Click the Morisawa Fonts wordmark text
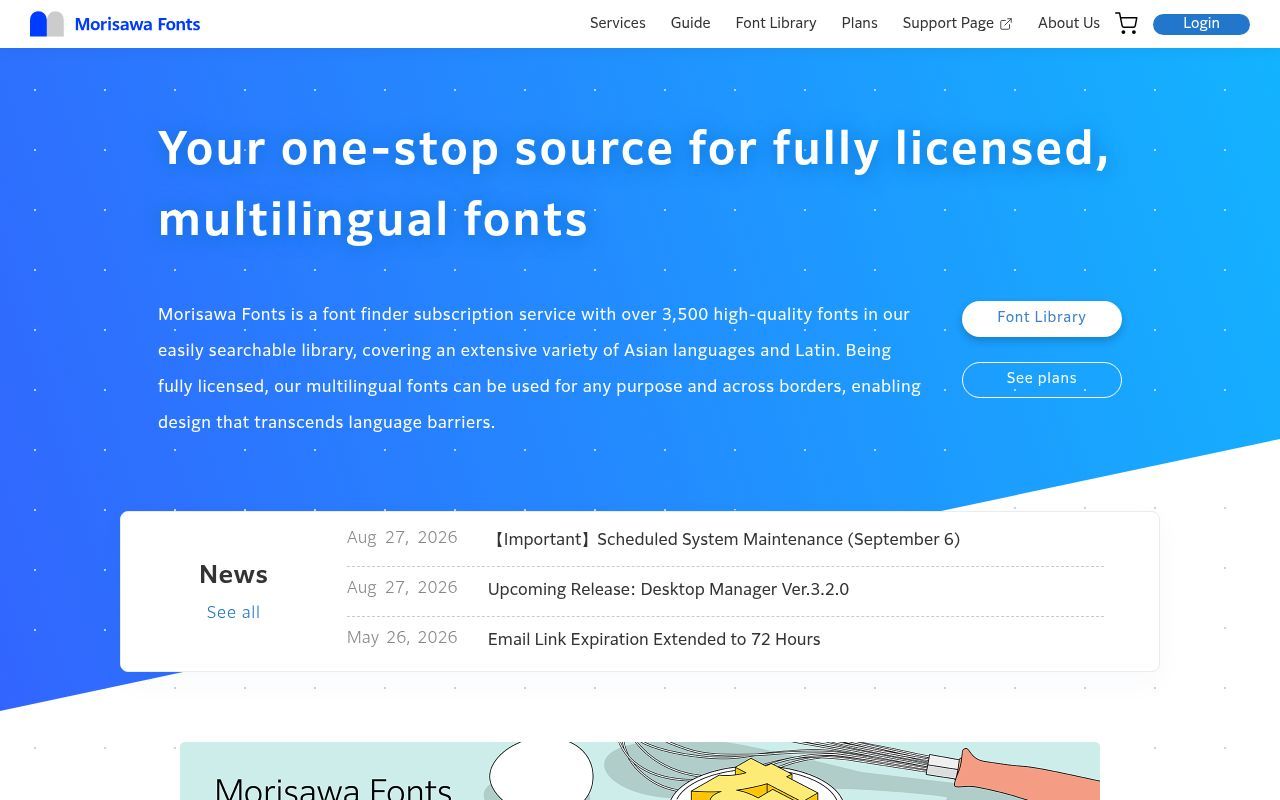Image resolution: width=1280 pixels, height=800 pixels. tap(137, 24)
